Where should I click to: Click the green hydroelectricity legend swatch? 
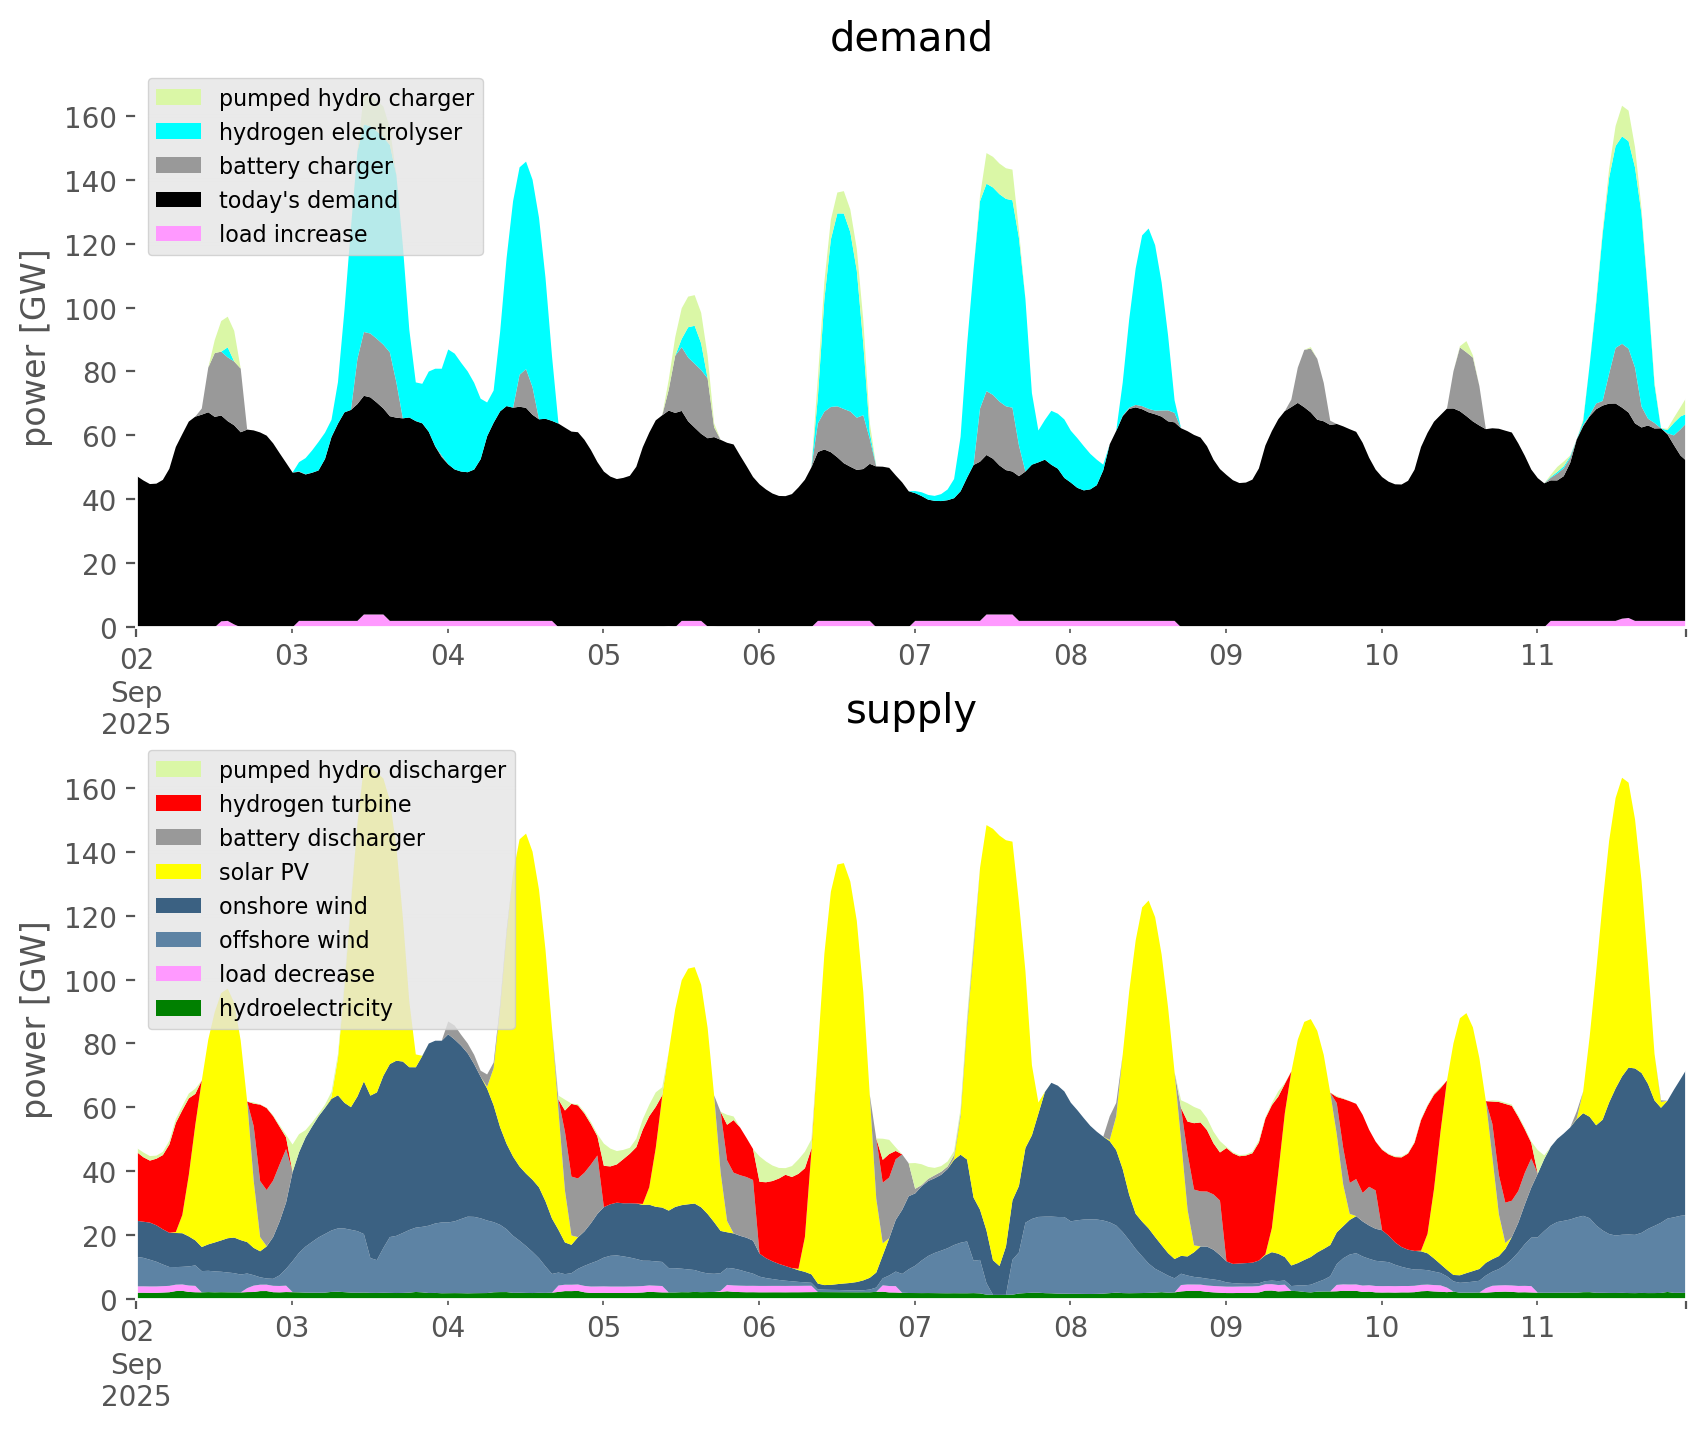coord(179,1008)
